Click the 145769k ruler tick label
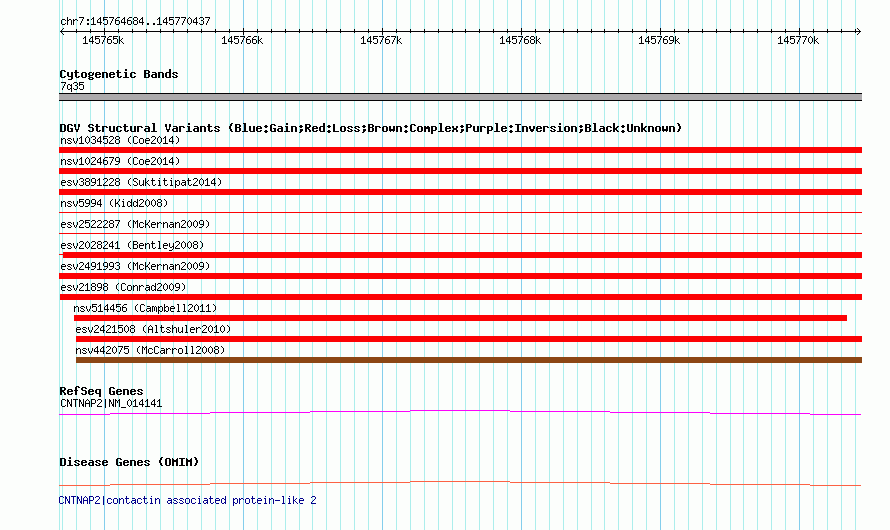Image resolution: width=890 pixels, height=530 pixels. point(659,40)
